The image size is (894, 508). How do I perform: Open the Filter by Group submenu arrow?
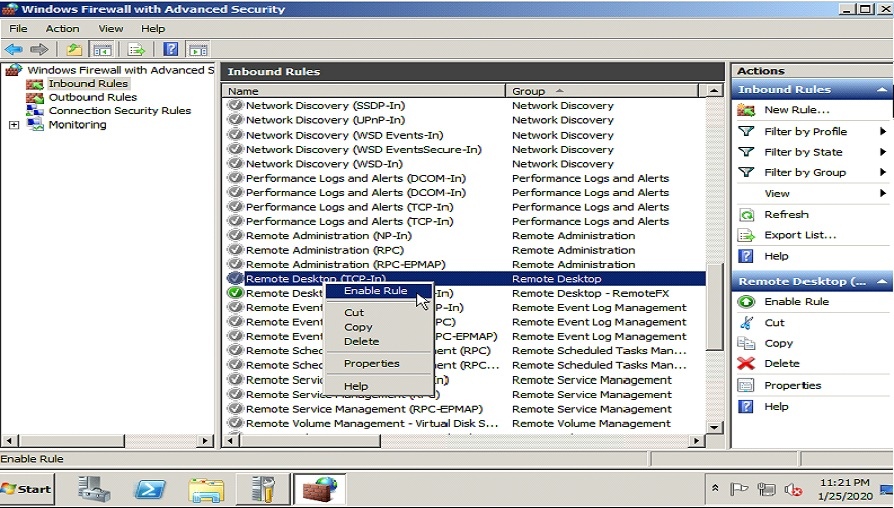coord(883,173)
